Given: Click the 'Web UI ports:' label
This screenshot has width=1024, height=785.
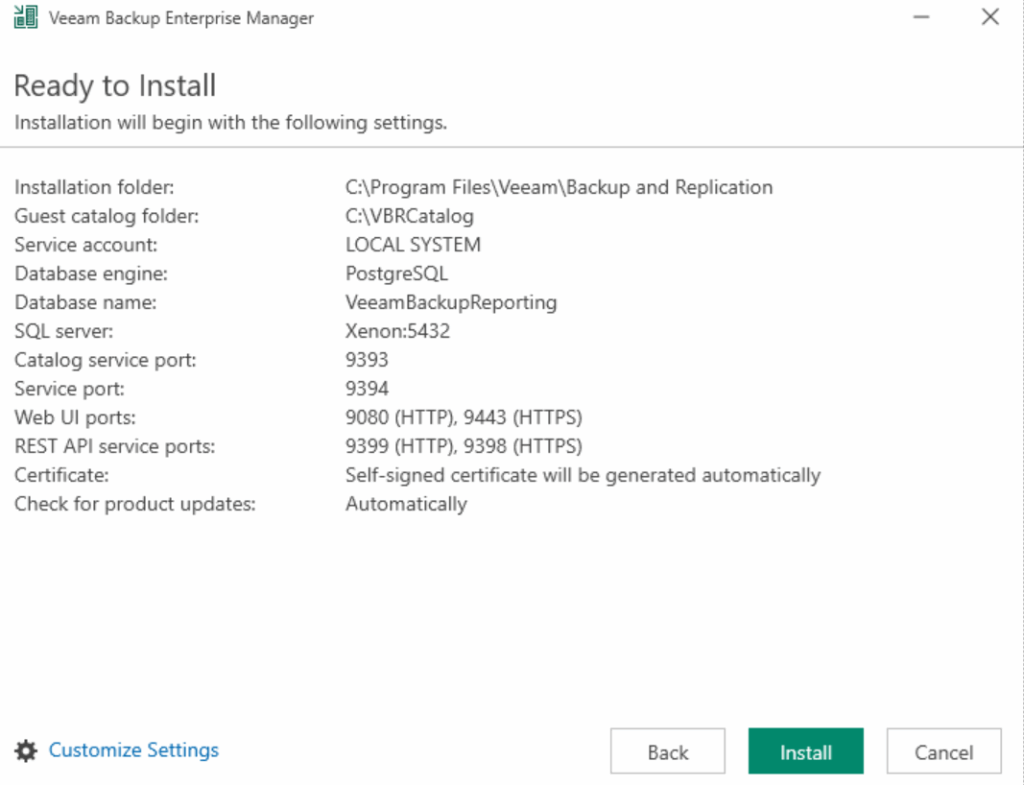Looking at the screenshot, I should [75, 417].
